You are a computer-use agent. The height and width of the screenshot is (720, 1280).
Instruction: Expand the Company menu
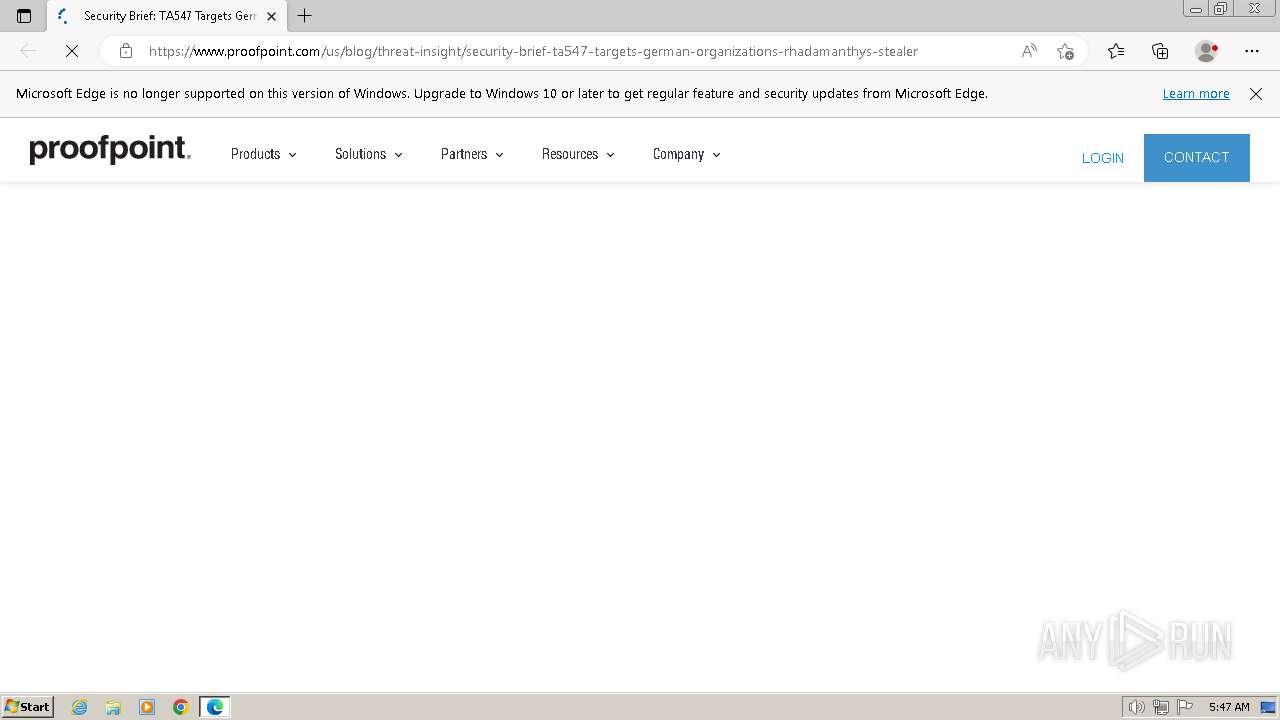point(687,154)
